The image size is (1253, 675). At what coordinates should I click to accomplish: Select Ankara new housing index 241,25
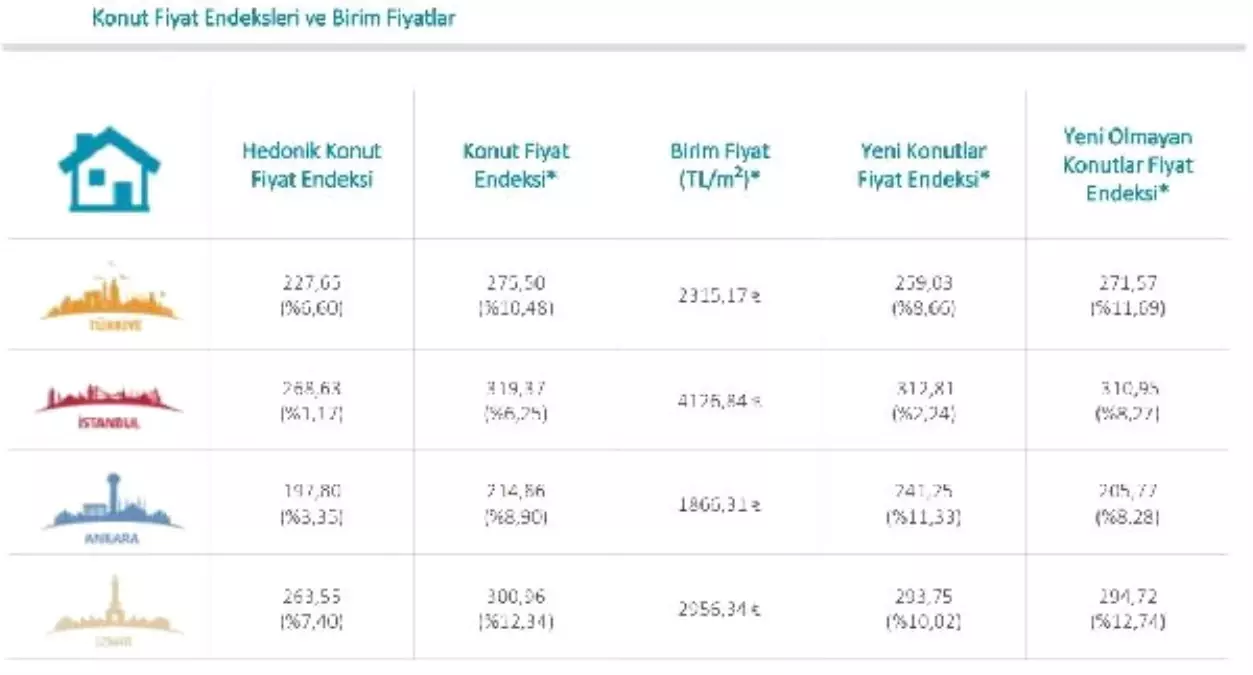point(923,494)
